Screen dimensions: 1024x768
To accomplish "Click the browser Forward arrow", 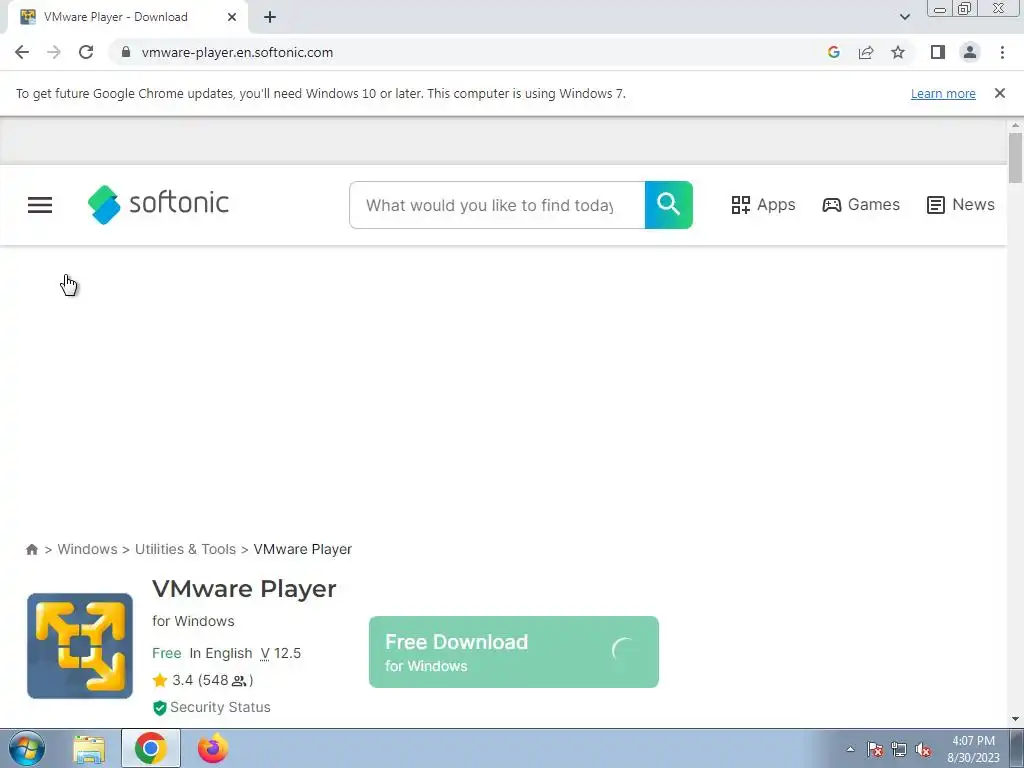I will pyautogui.click(x=54, y=52).
